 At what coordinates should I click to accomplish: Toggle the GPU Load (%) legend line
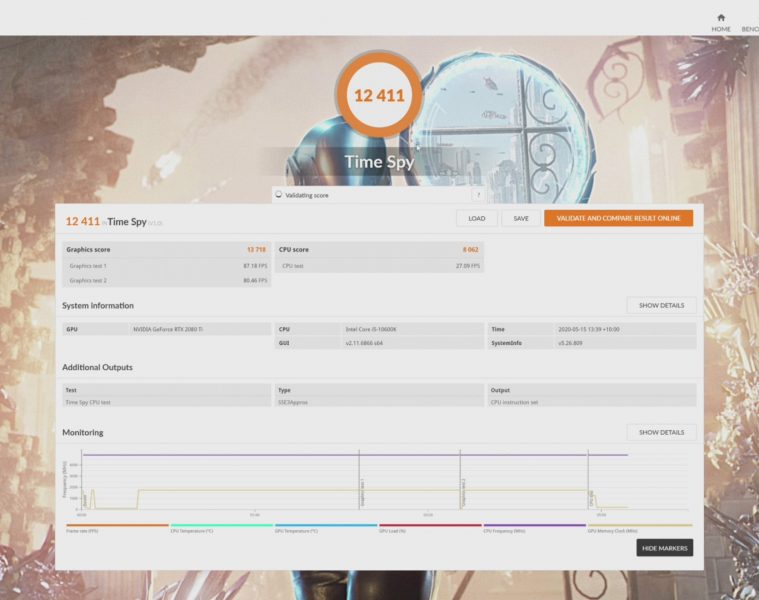pyautogui.click(x=430, y=528)
